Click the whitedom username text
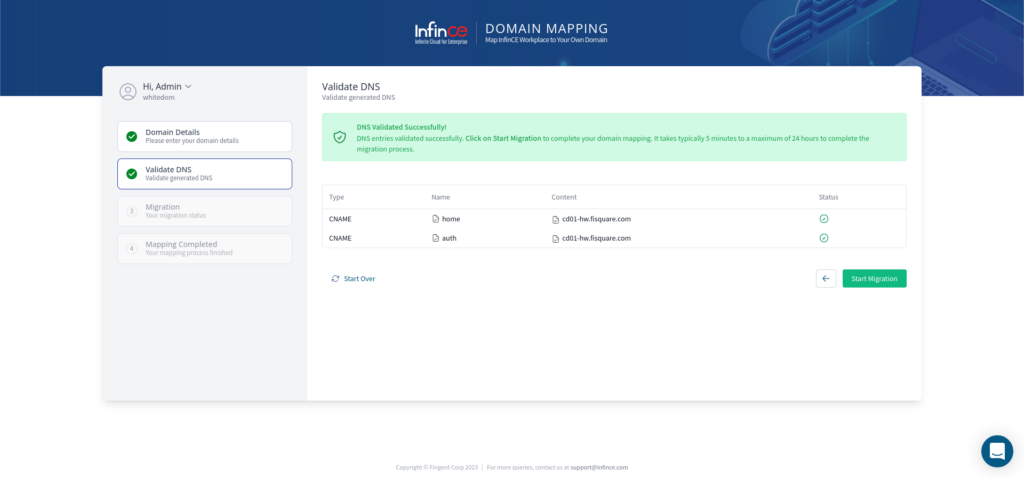The image size is (1024, 478). coord(159,97)
